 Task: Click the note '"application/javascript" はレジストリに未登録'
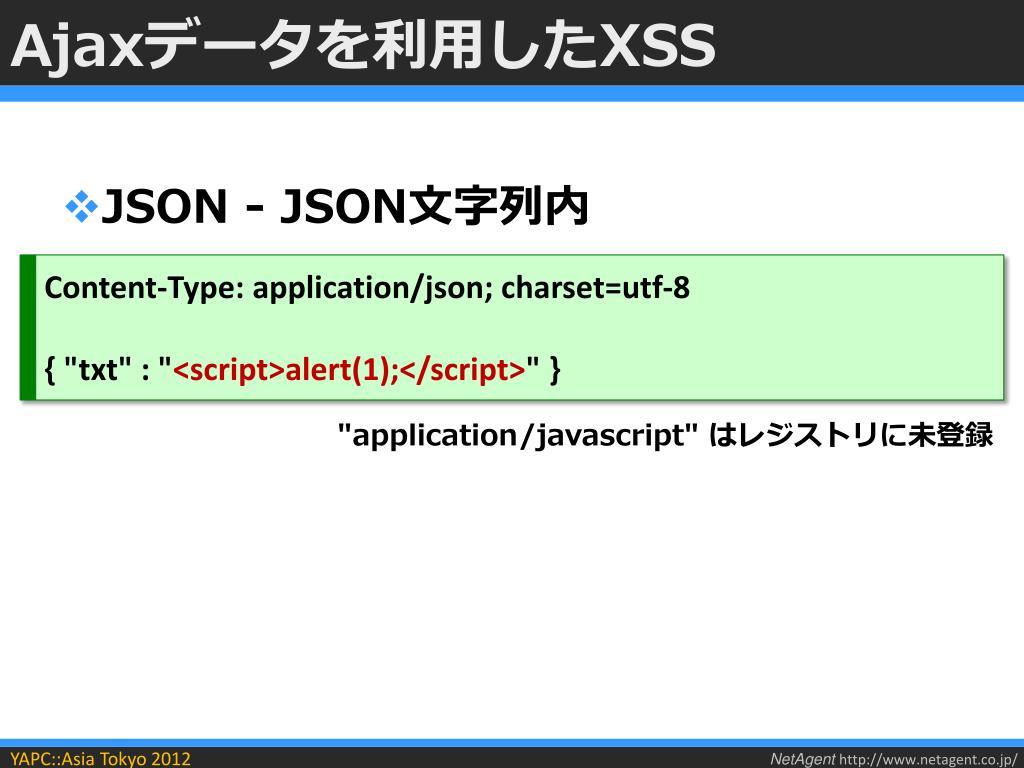666,436
